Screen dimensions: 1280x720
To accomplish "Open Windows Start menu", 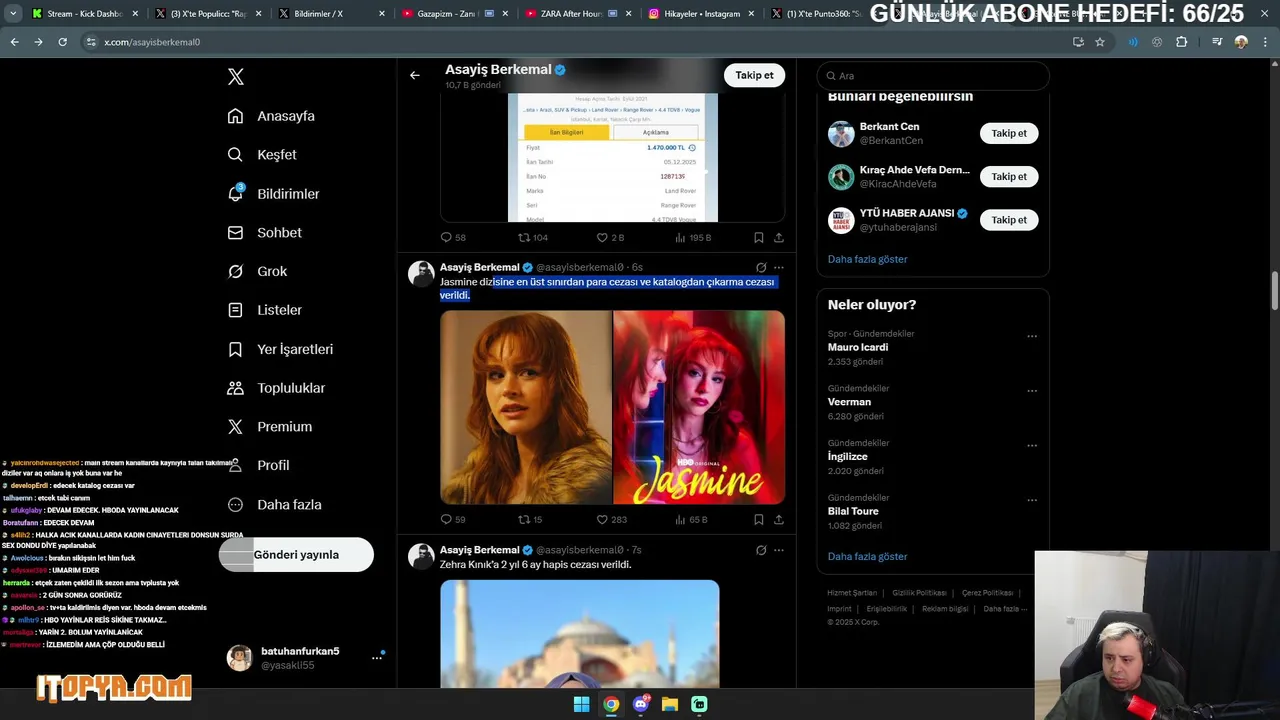I will pos(581,704).
